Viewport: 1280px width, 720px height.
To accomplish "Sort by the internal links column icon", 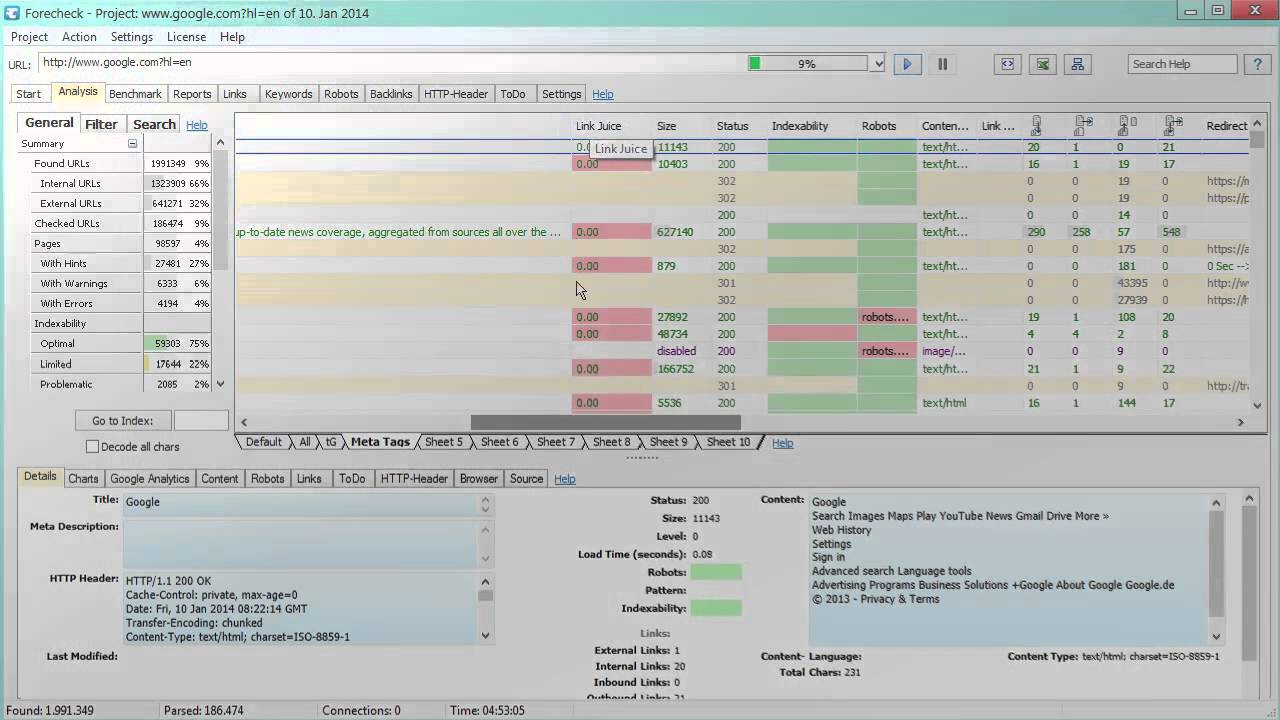I will (x=1035, y=126).
